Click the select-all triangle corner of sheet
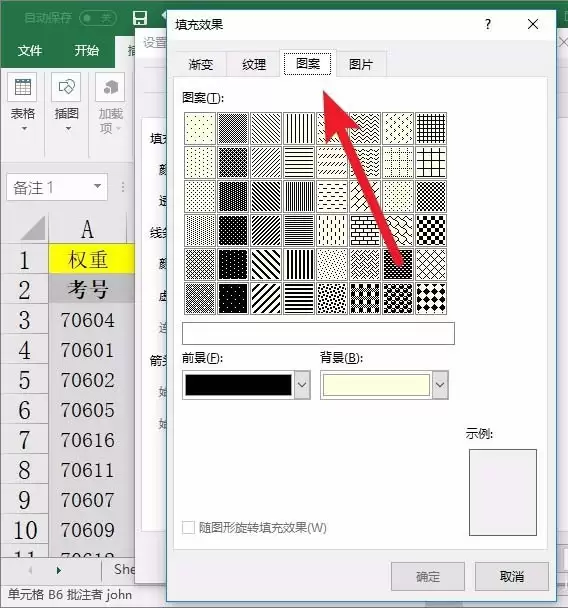 point(32,229)
